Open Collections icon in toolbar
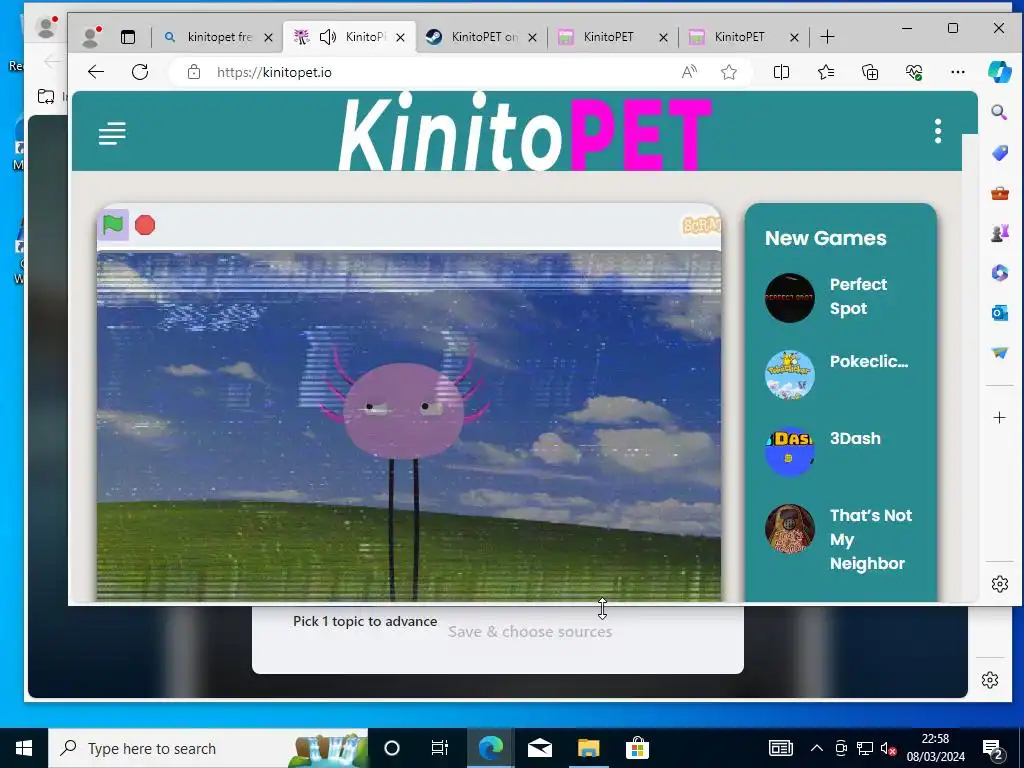 (x=870, y=72)
